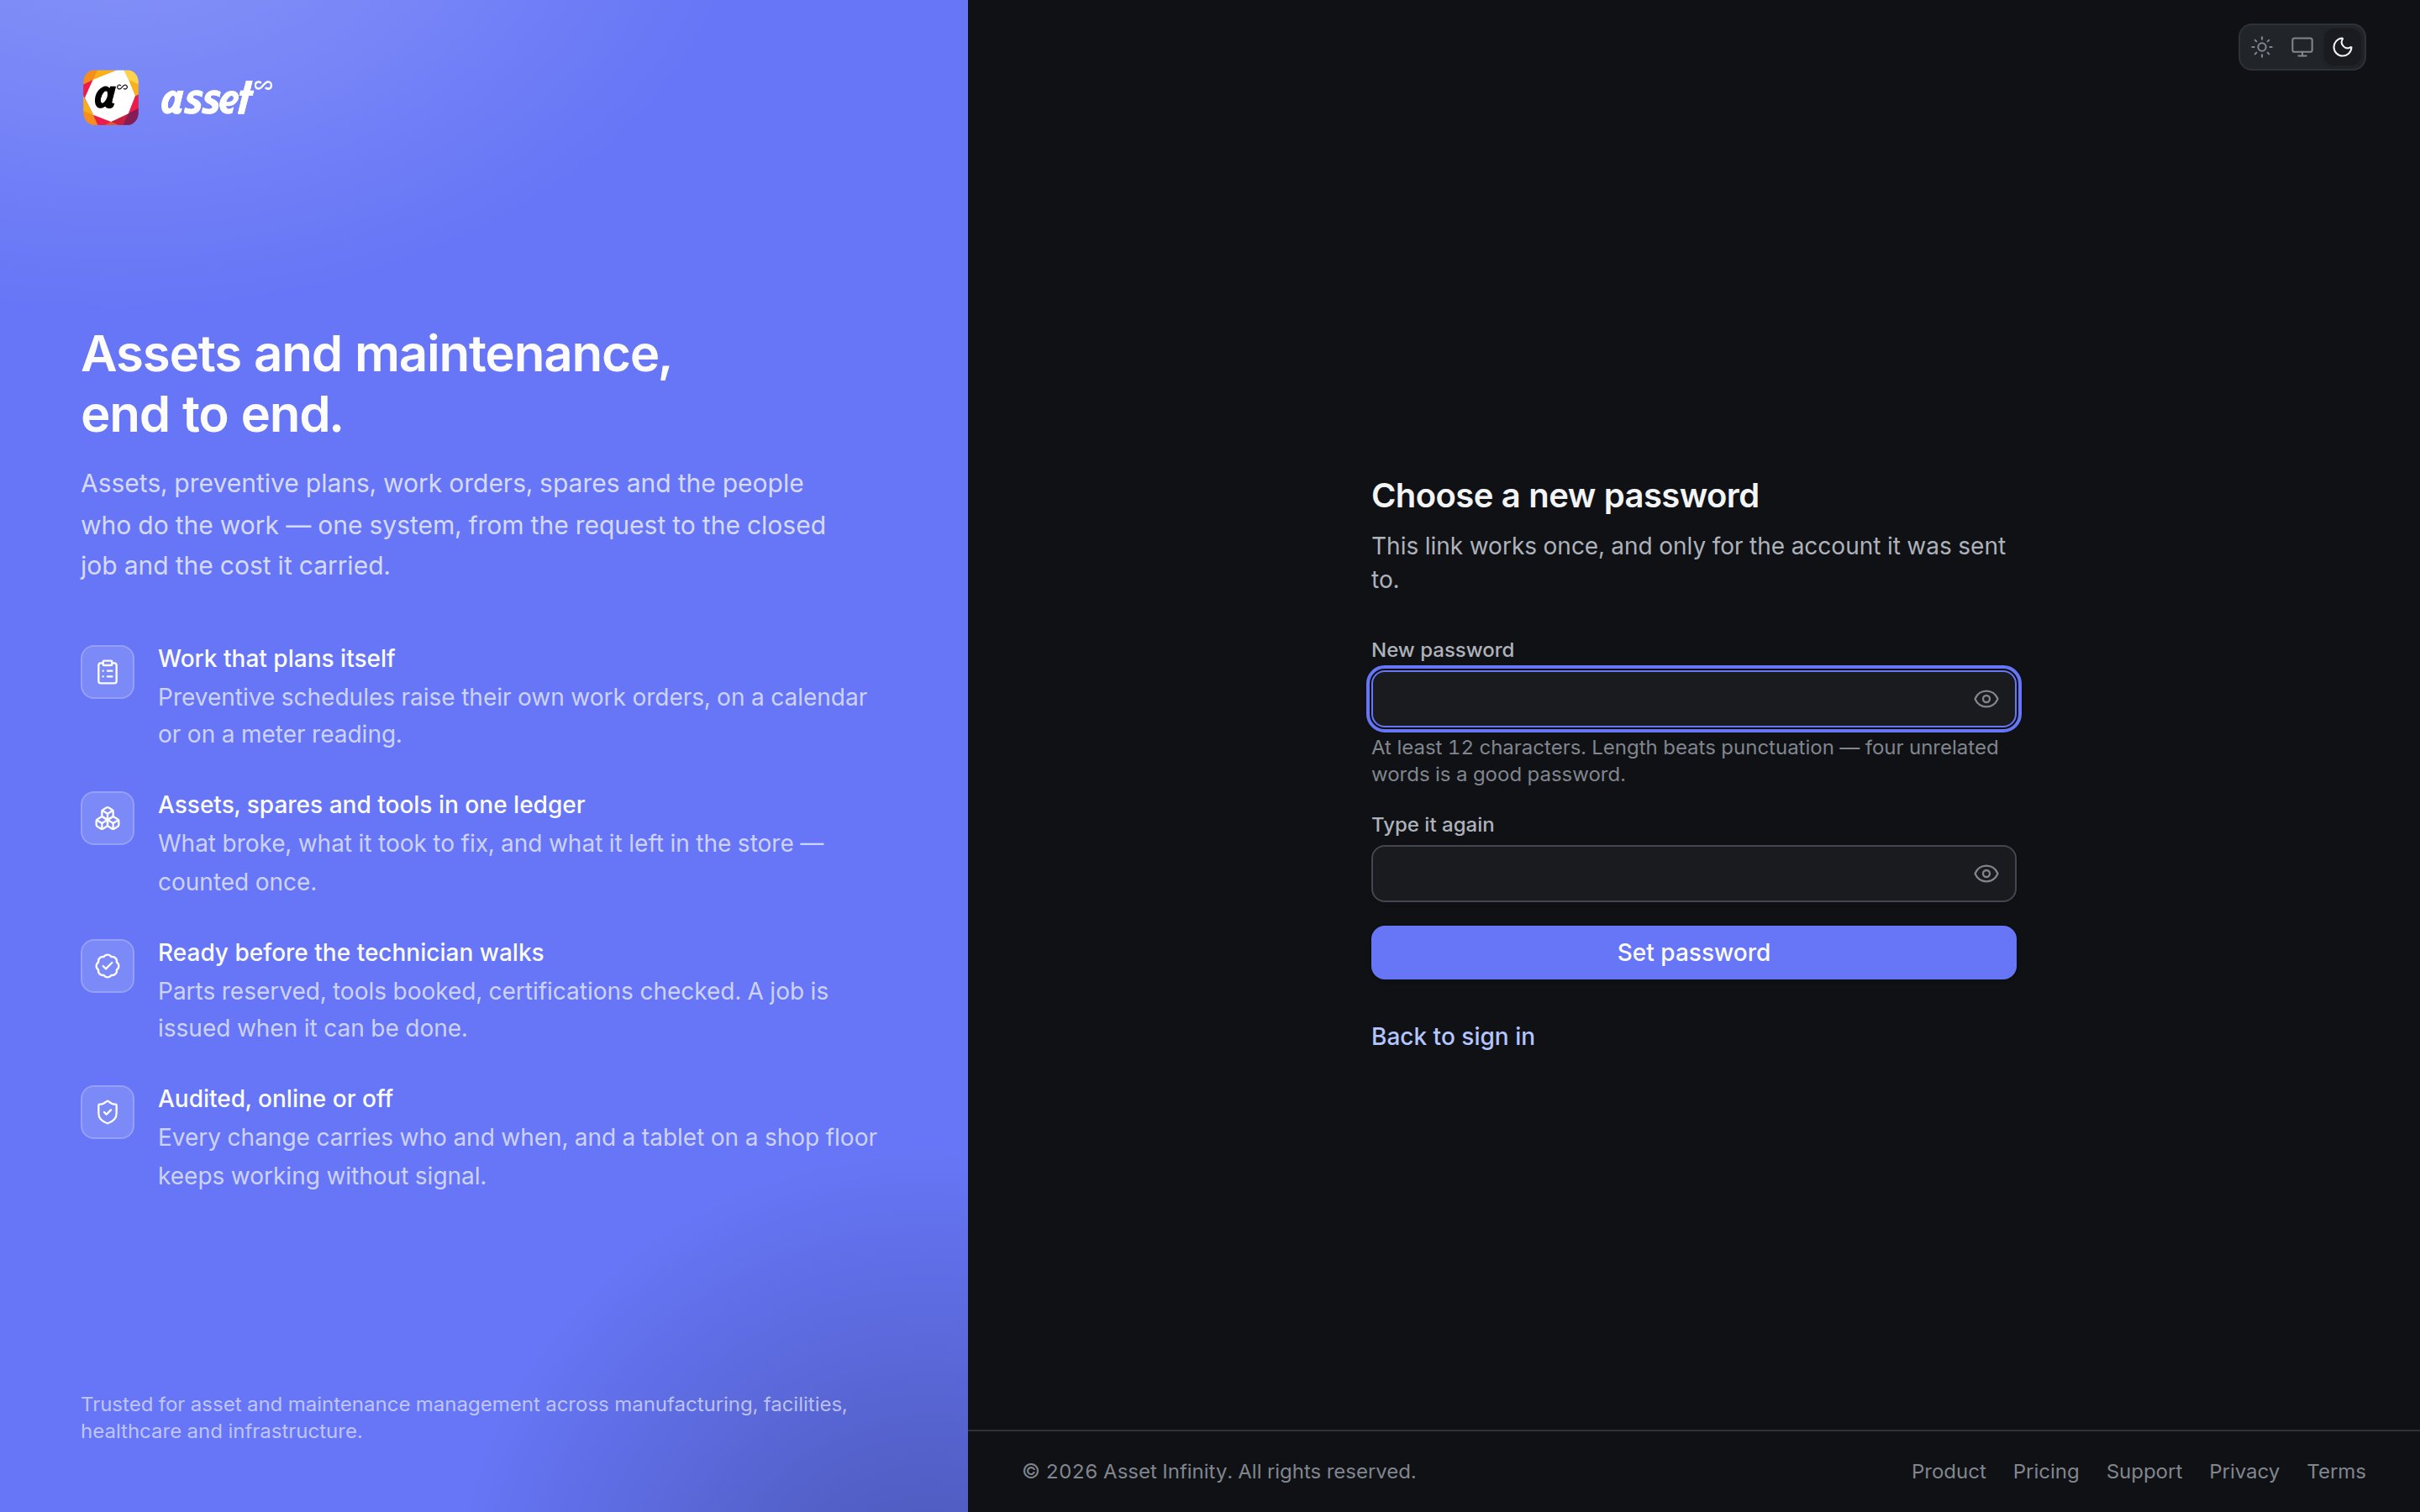2420x1512 pixels.
Task: Click Assets, spares and tools in one ledger
Action: 371,805
